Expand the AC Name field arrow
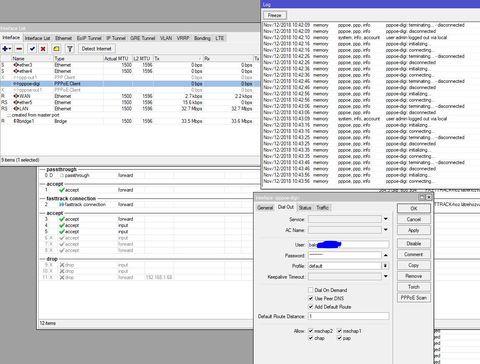Screen dimensions: 480x364 (386, 230)
